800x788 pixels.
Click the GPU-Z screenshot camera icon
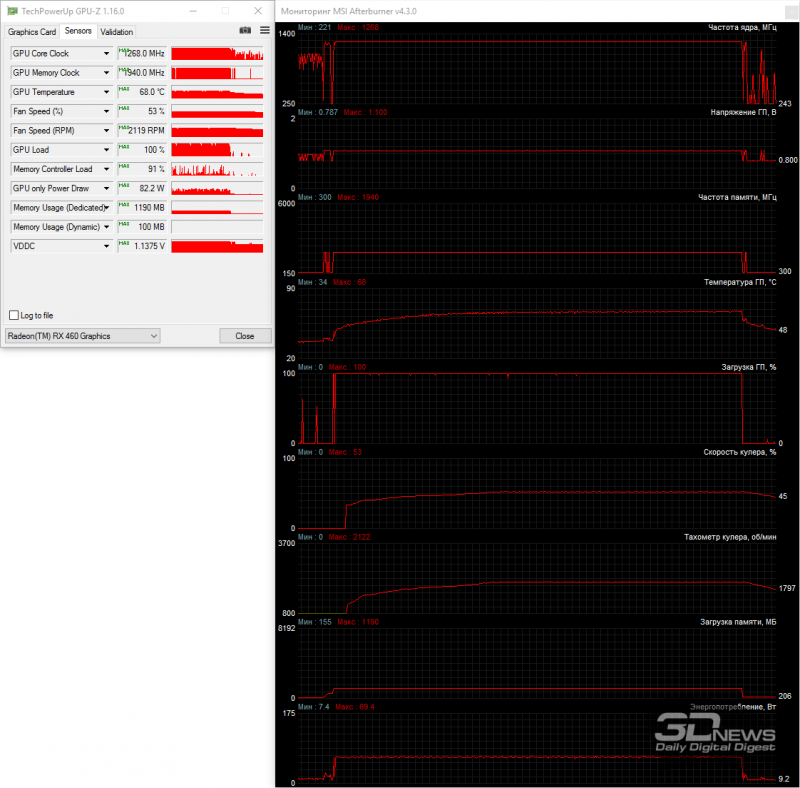pos(245,31)
